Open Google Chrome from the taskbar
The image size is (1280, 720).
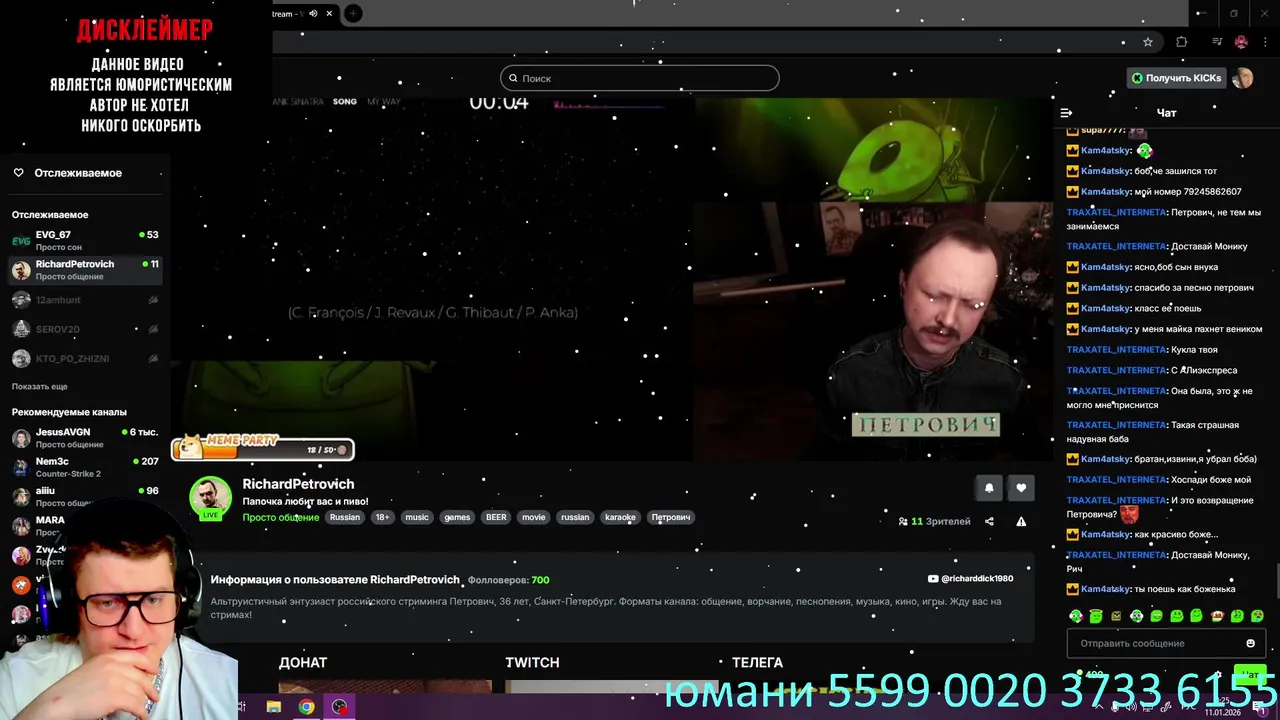(x=306, y=707)
